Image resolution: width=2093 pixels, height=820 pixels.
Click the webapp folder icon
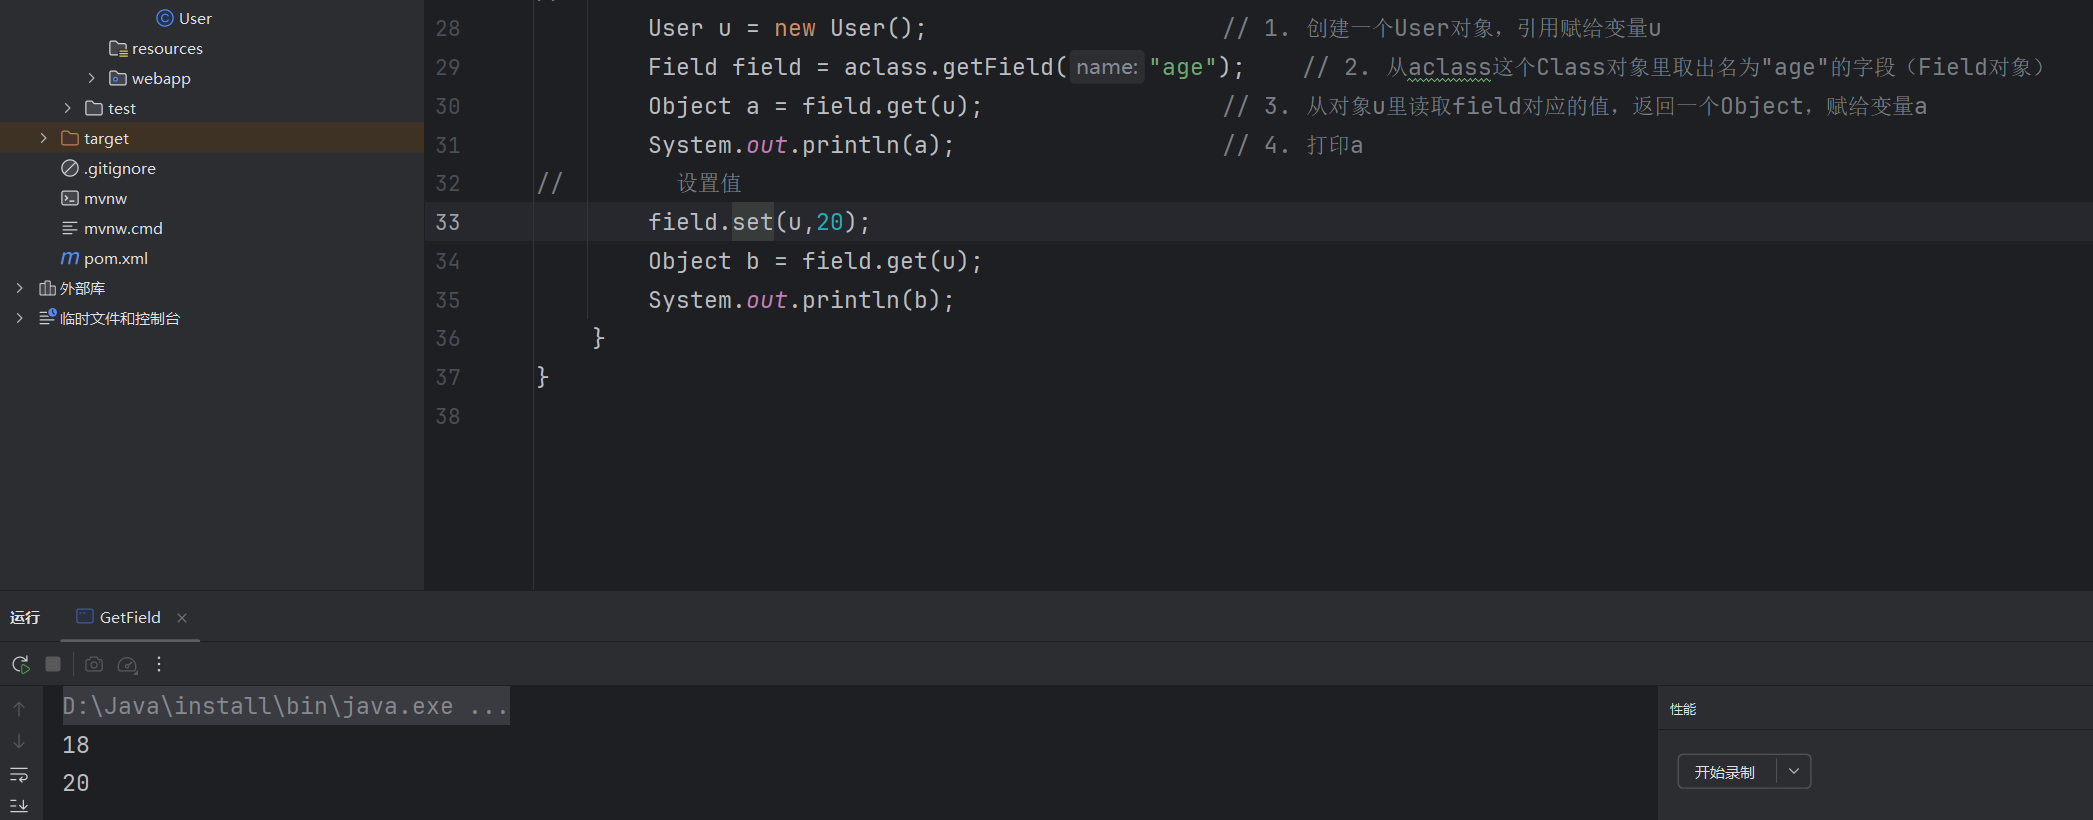pos(118,78)
